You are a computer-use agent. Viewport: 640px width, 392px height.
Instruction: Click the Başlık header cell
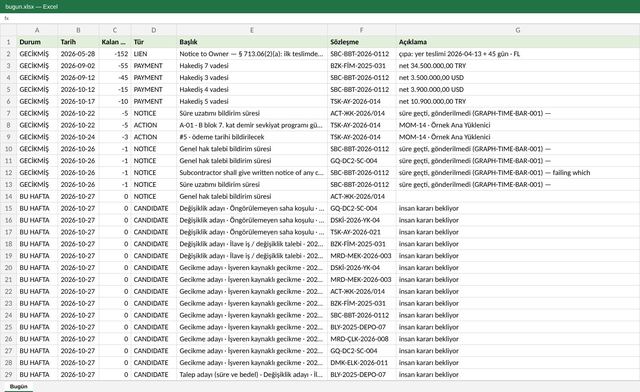[252, 42]
